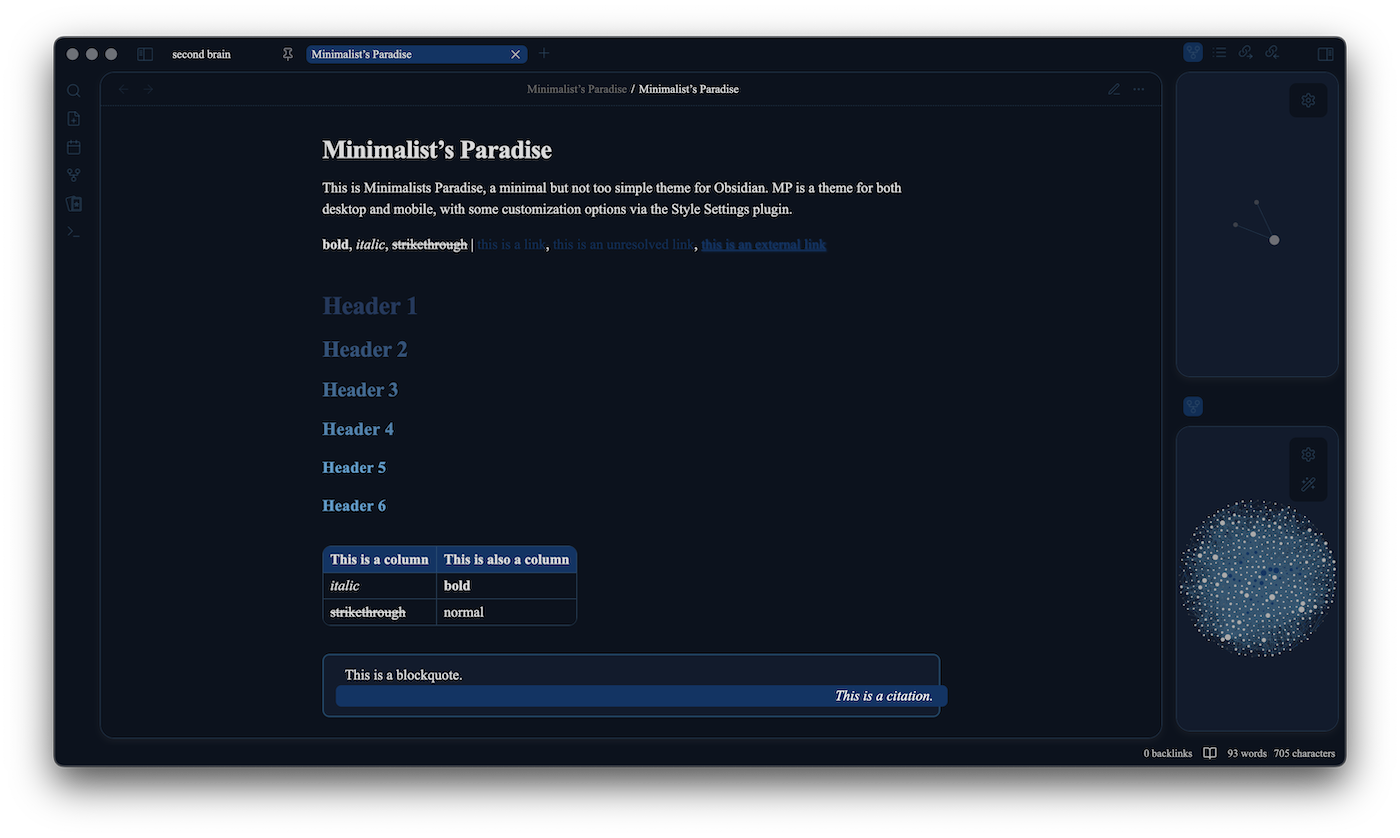Click the 'bold' table cell

(x=506, y=586)
